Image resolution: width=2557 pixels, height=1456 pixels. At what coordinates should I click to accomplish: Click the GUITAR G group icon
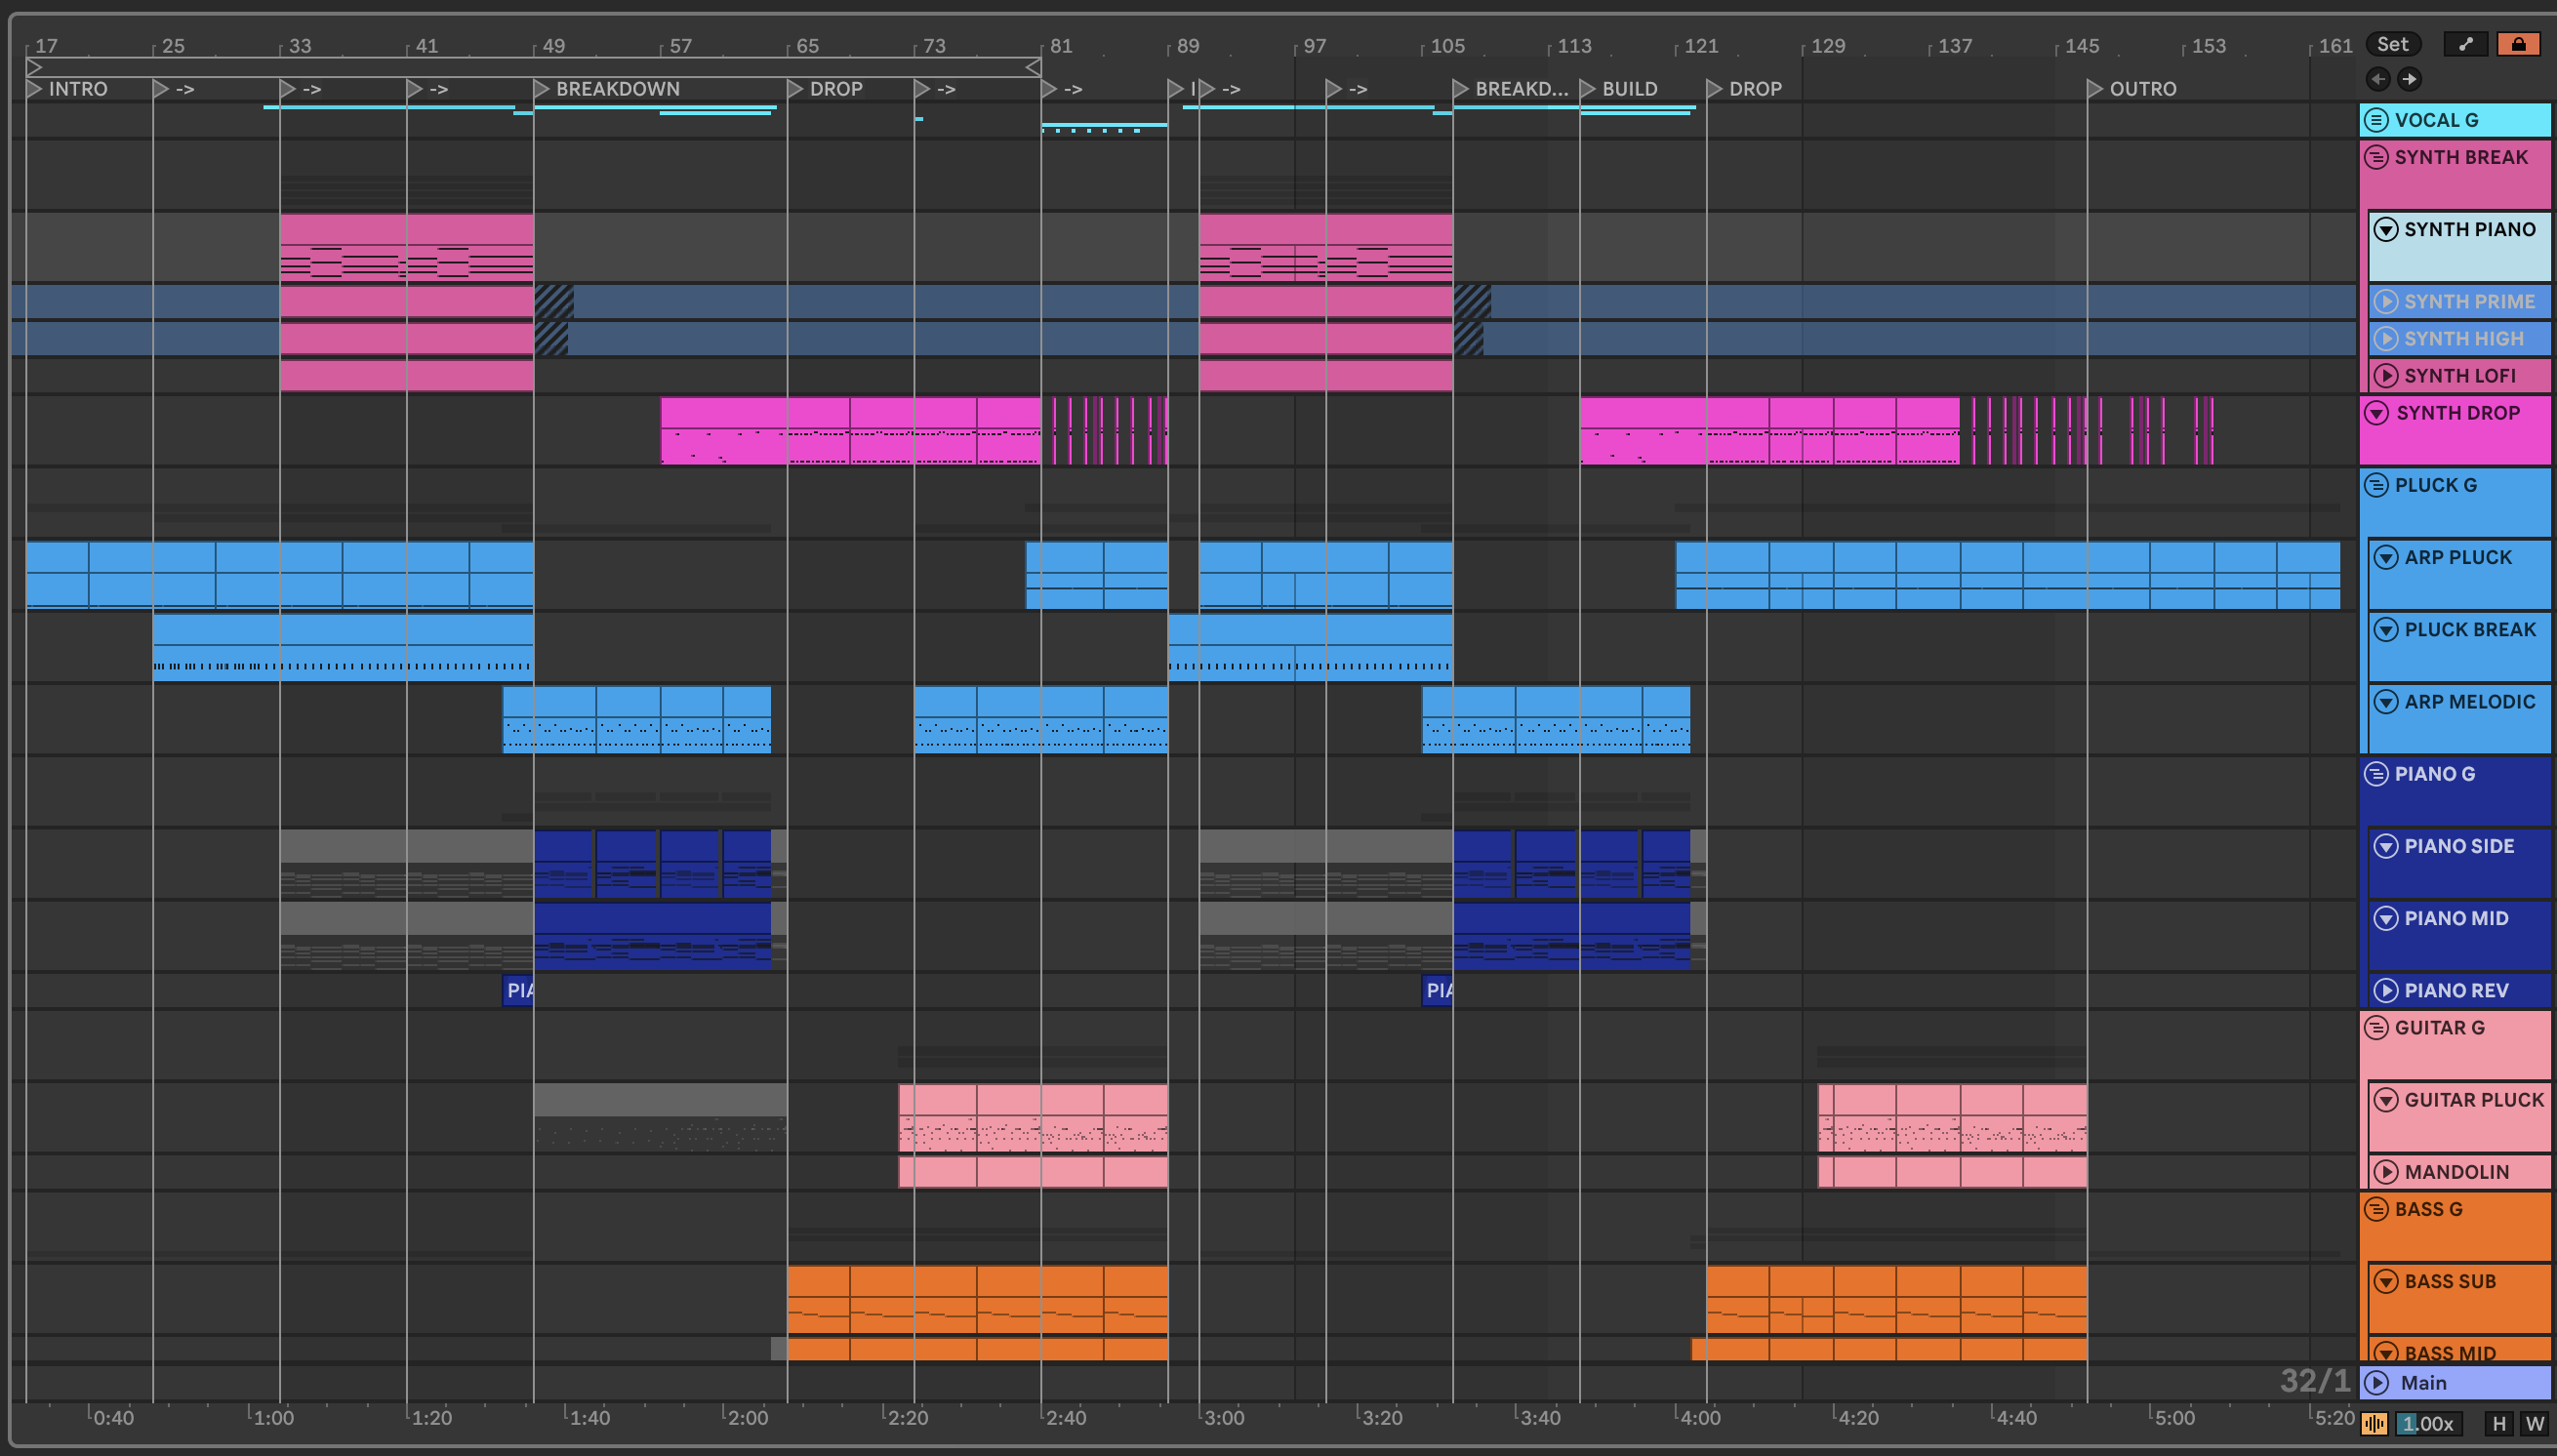(2377, 1027)
